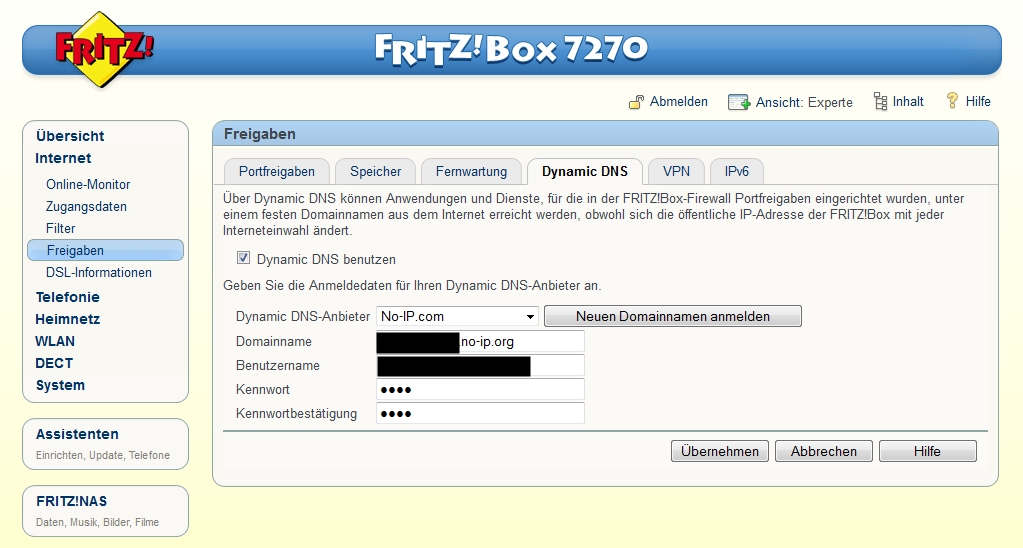Screen dimensions: 1023x548
Task: Click the Übernehmen button
Action: (720, 451)
